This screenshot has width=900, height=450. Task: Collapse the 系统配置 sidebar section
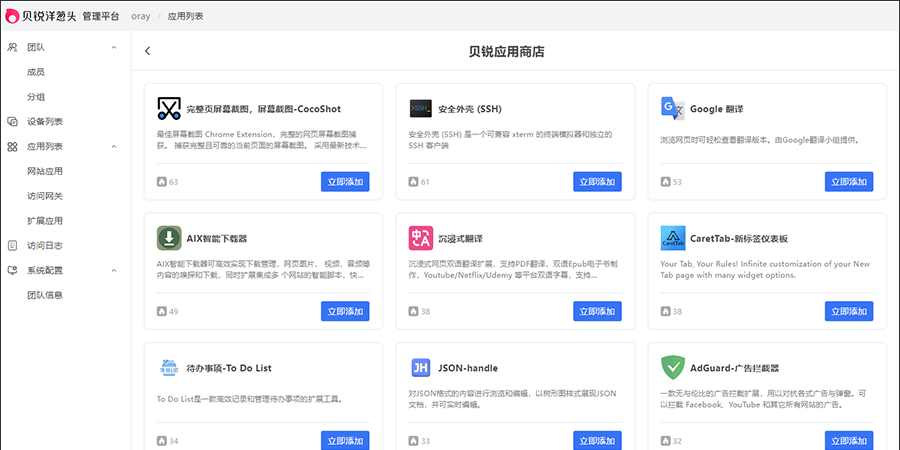[114, 270]
